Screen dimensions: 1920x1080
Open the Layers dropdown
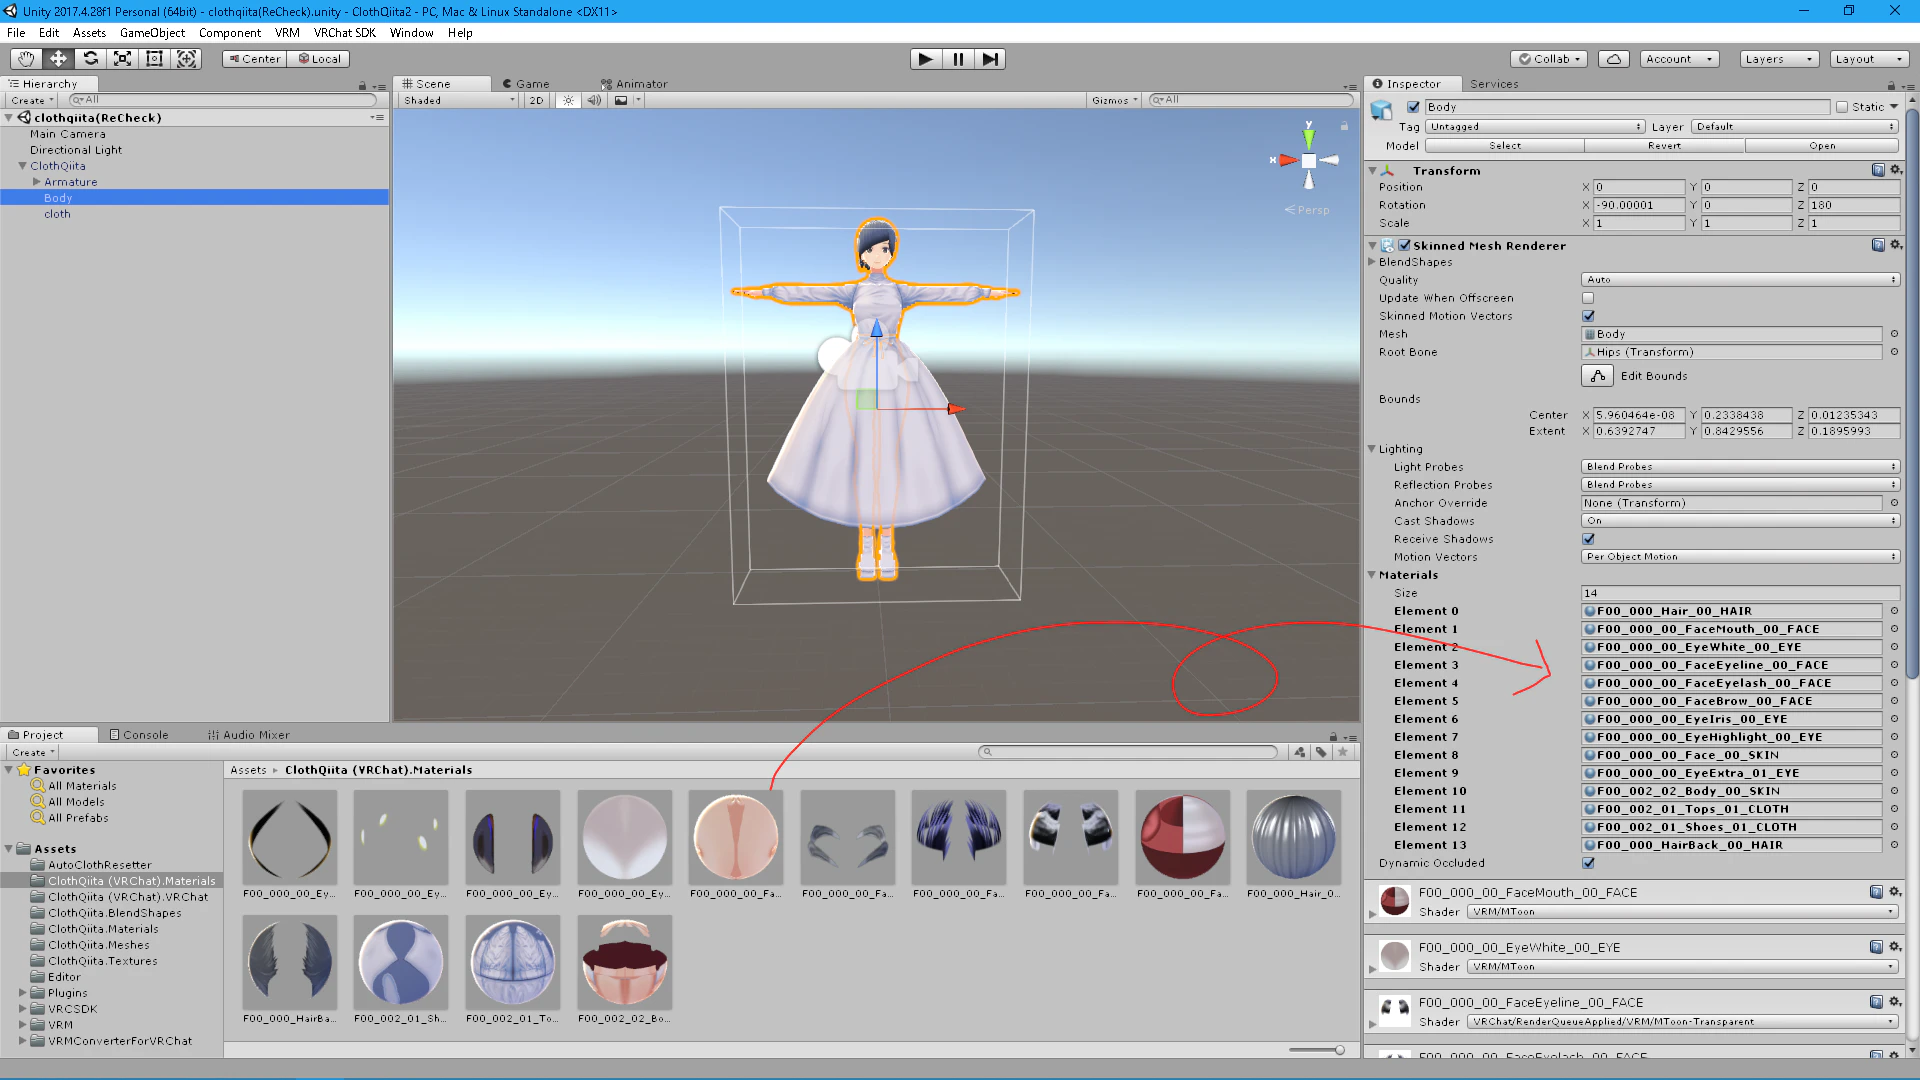click(x=1778, y=59)
